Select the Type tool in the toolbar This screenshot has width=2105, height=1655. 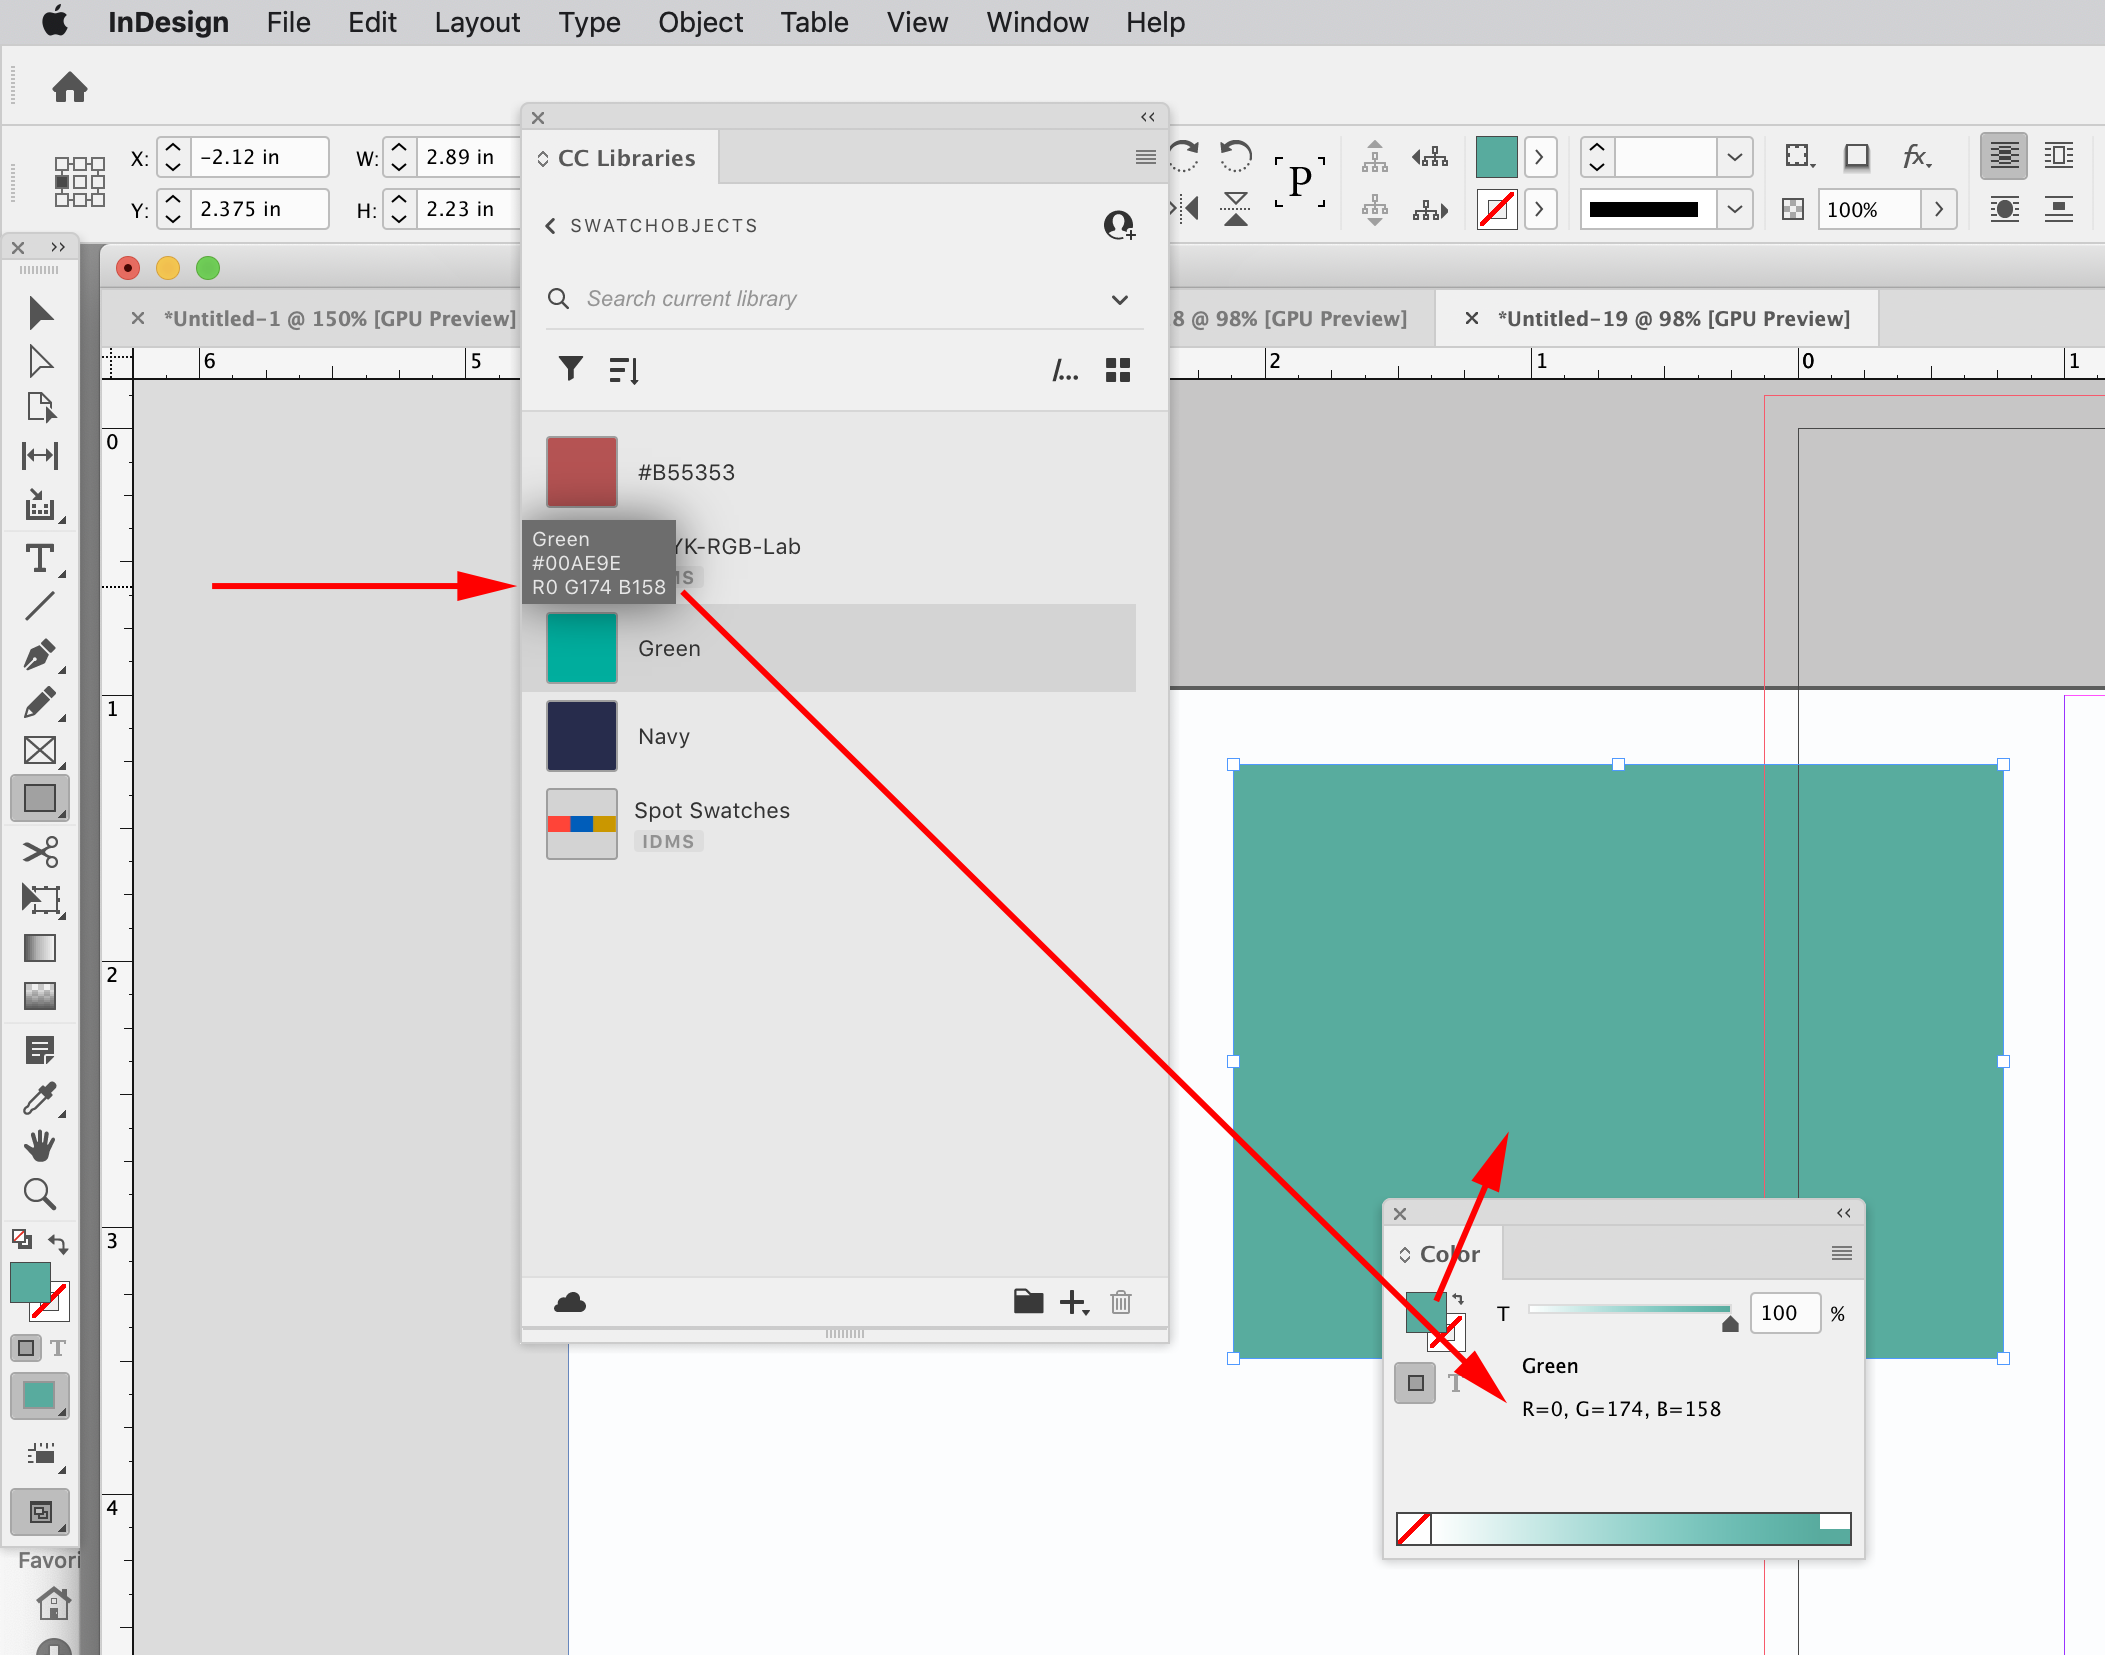coord(40,558)
